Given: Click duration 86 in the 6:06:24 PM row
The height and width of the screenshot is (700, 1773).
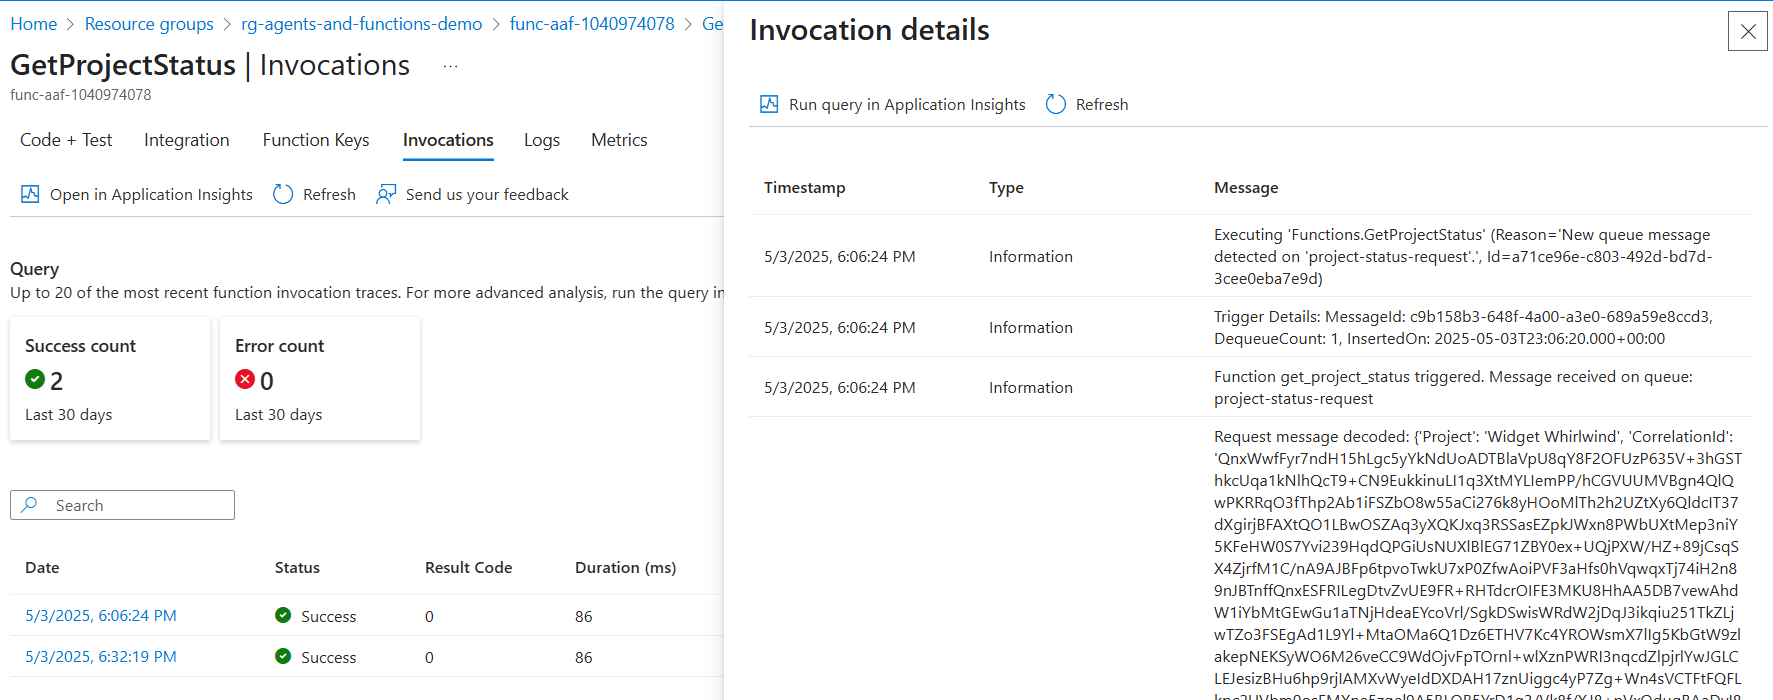Looking at the screenshot, I should point(584,616).
